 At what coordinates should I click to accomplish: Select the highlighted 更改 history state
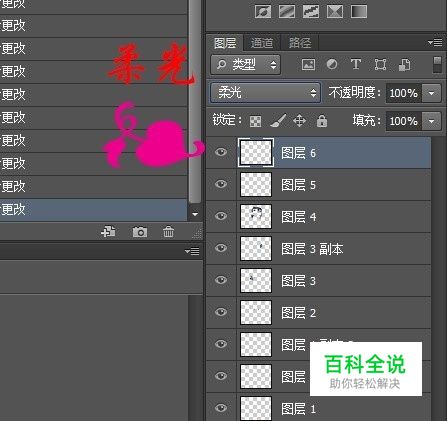click(x=94, y=210)
